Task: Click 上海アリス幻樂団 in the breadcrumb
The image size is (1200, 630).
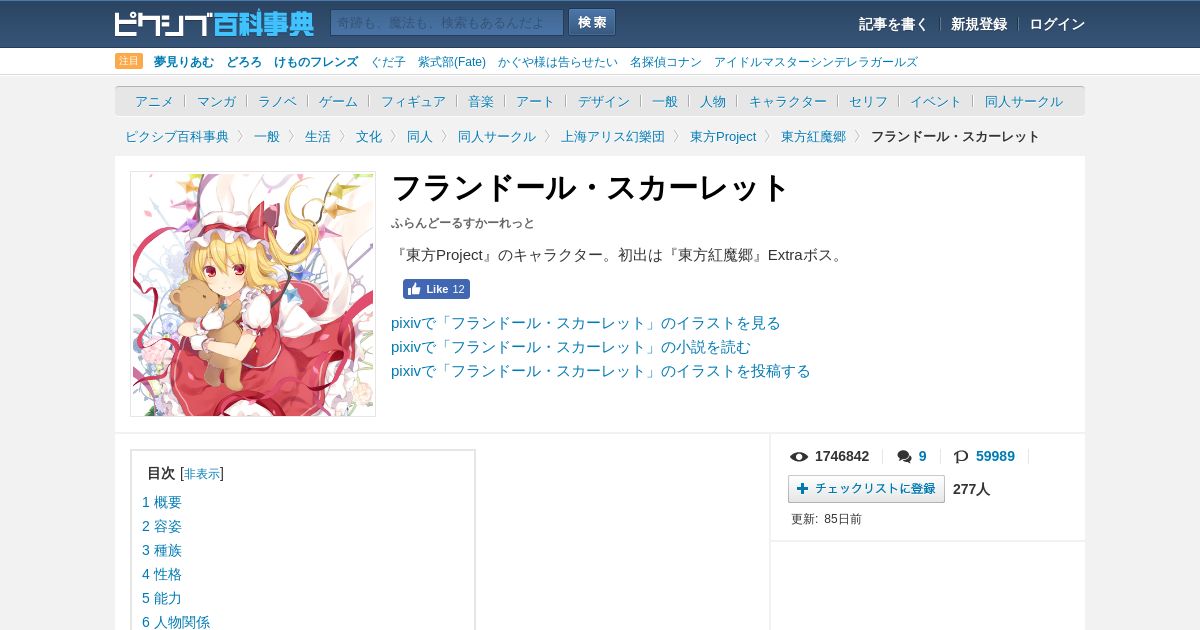Action: (x=613, y=136)
